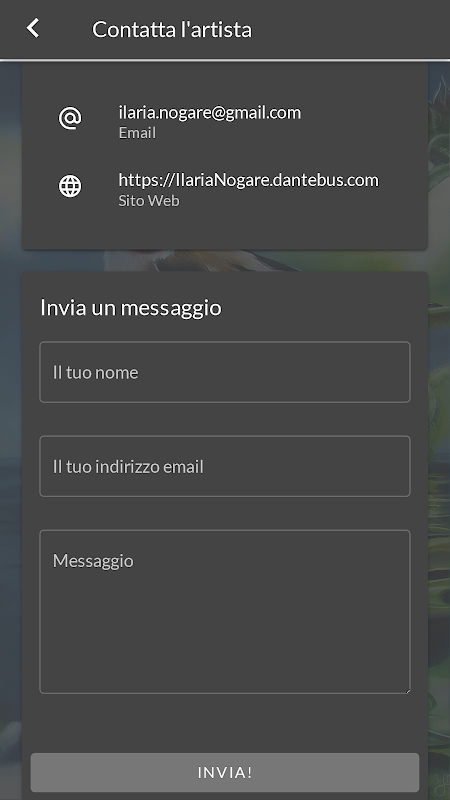This screenshot has height=800, width=450.
Task: Select the "Email" caption under the address
Action: (x=137, y=133)
